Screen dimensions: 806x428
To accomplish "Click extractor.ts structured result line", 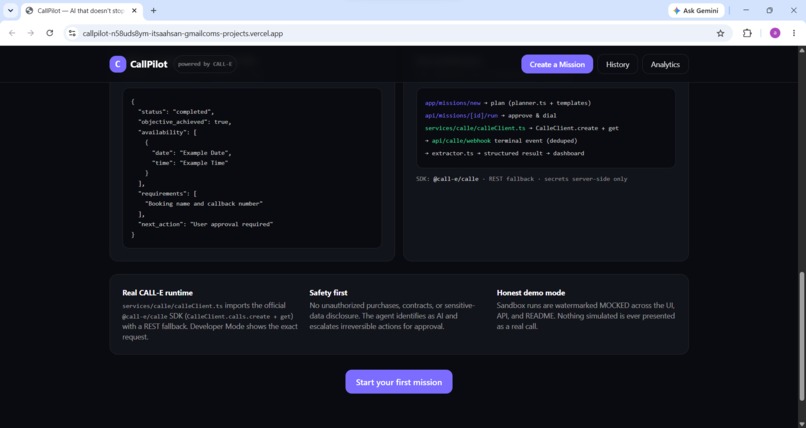I will click(x=504, y=153).
